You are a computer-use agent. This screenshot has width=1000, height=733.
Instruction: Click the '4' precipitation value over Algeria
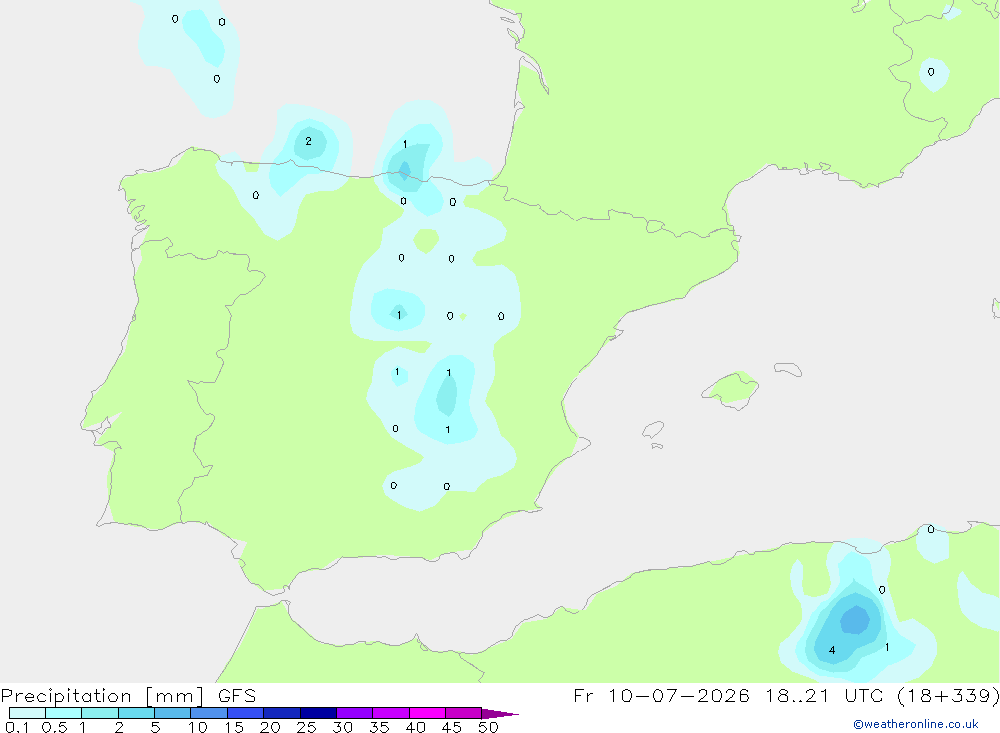coord(832,650)
